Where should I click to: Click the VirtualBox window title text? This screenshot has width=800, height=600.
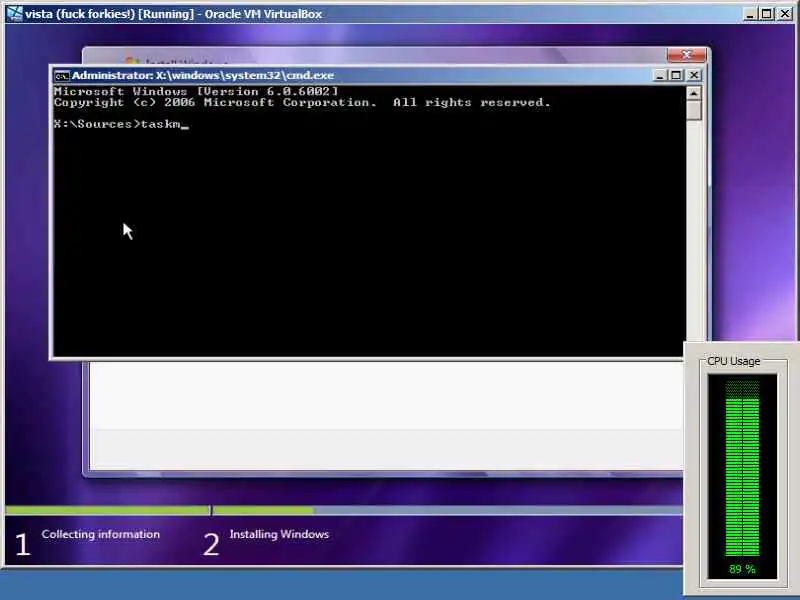[x=173, y=14]
